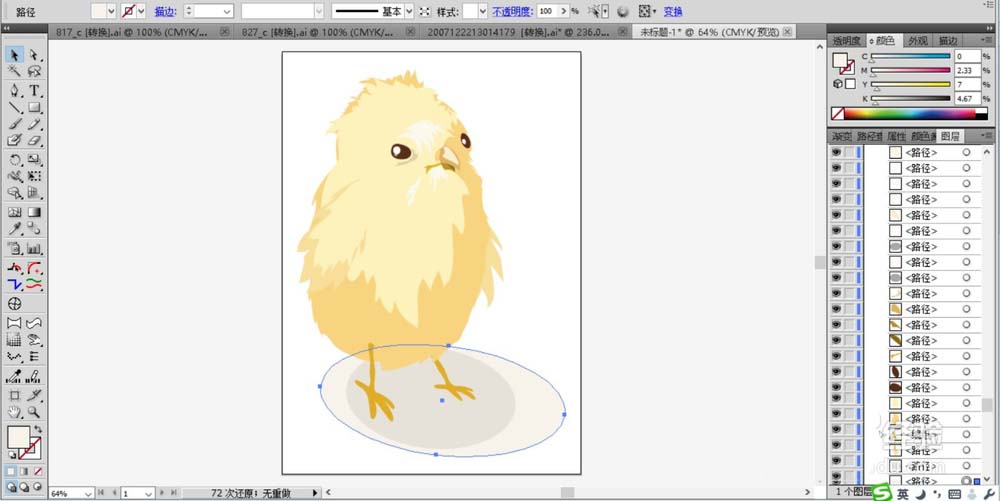Viewport: 1000px width, 501px height.
Task: Open the stroke color dropdown in control bar
Action: point(141,11)
